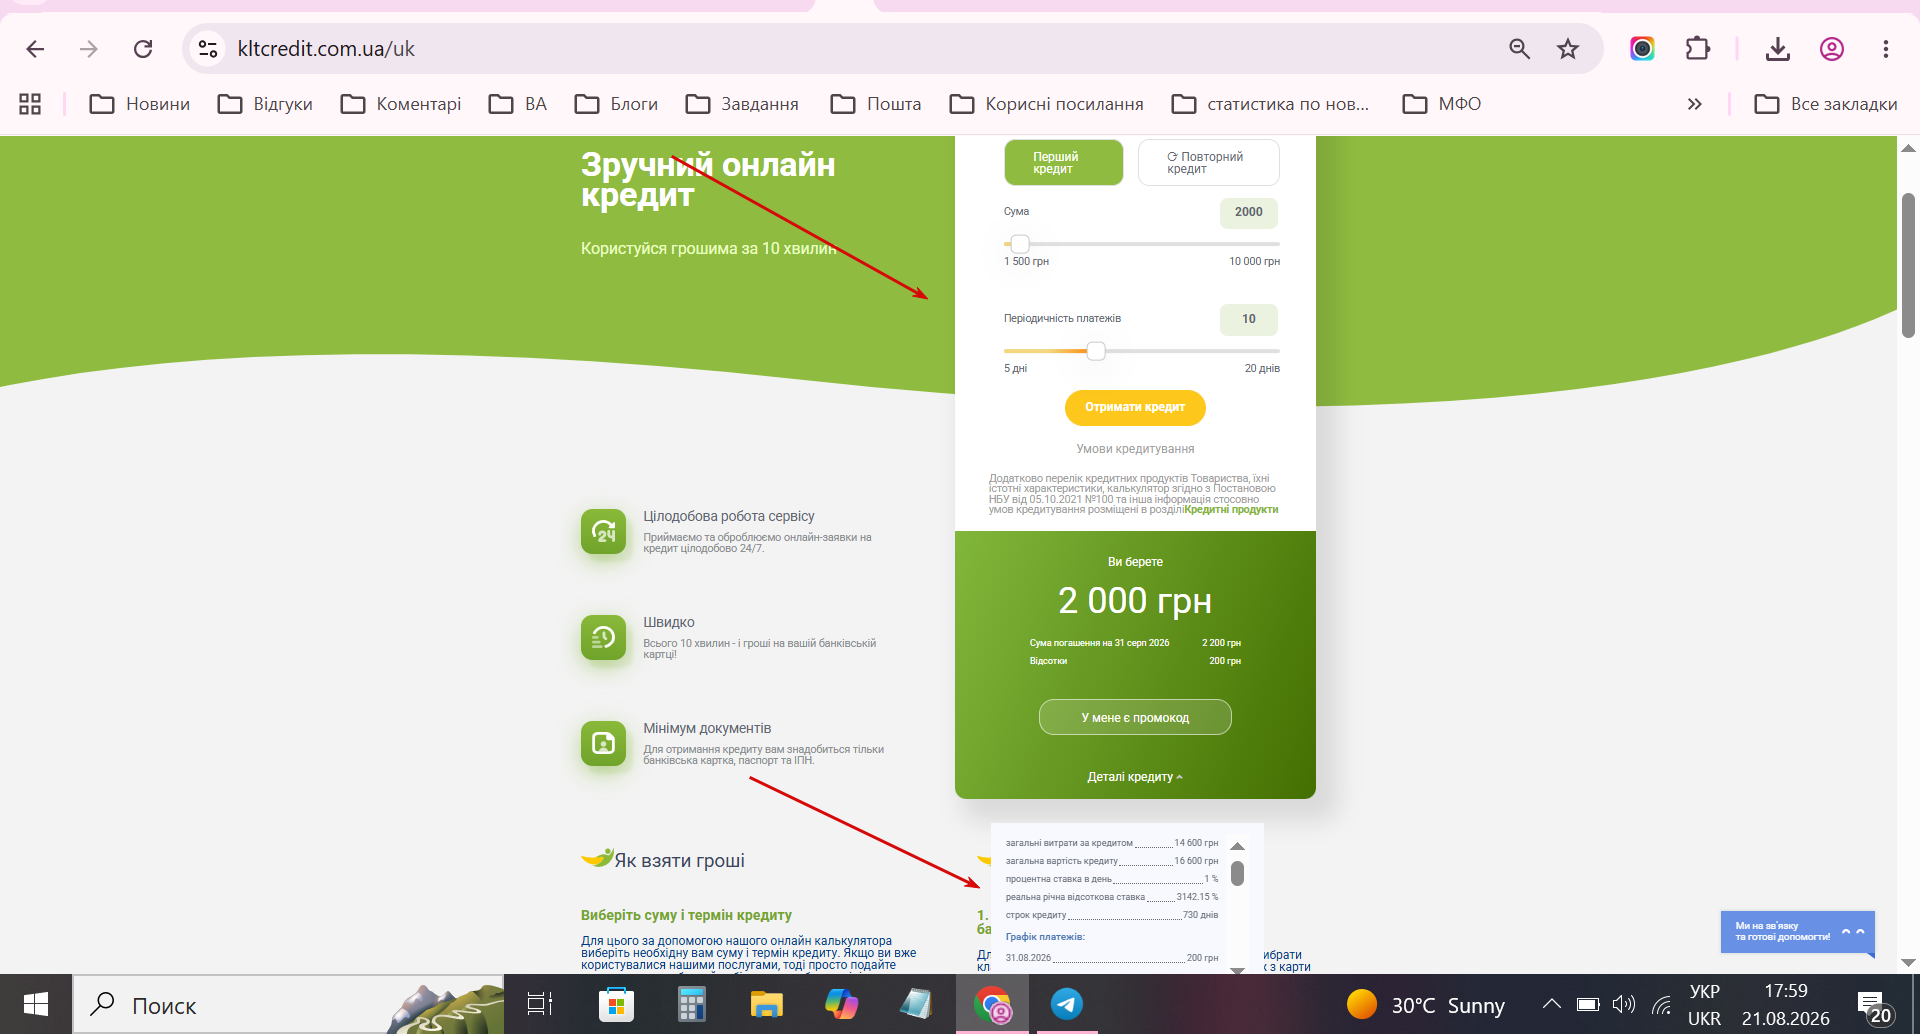Image resolution: width=1920 pixels, height=1034 pixels.
Task: Open Microsoft Store from the taskbar
Action: click(x=616, y=1004)
